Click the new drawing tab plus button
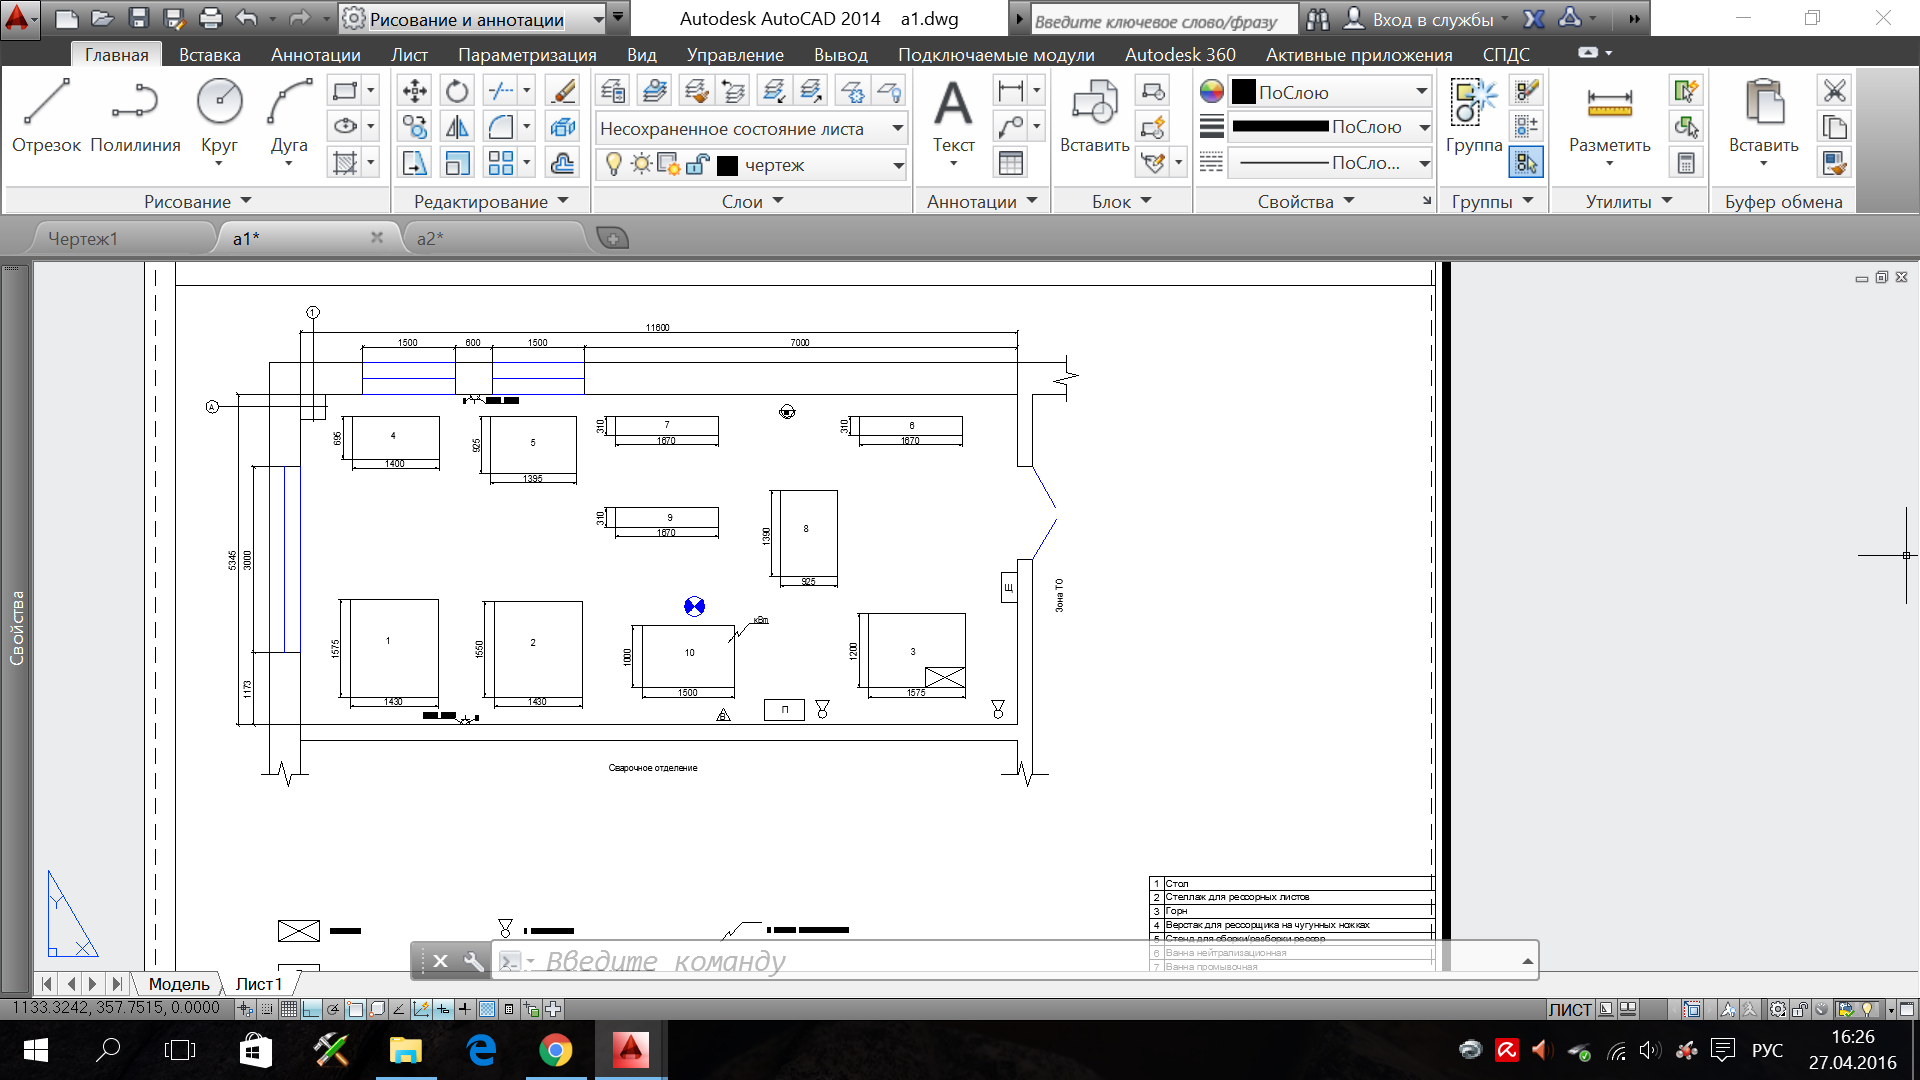1920x1080 pixels. (612, 238)
